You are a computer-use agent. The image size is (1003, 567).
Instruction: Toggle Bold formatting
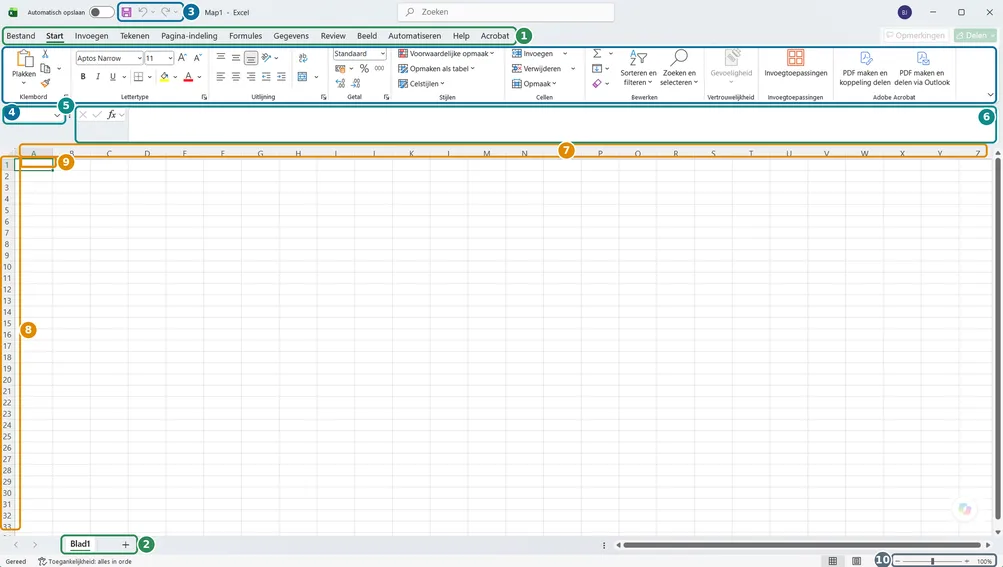tap(83, 77)
